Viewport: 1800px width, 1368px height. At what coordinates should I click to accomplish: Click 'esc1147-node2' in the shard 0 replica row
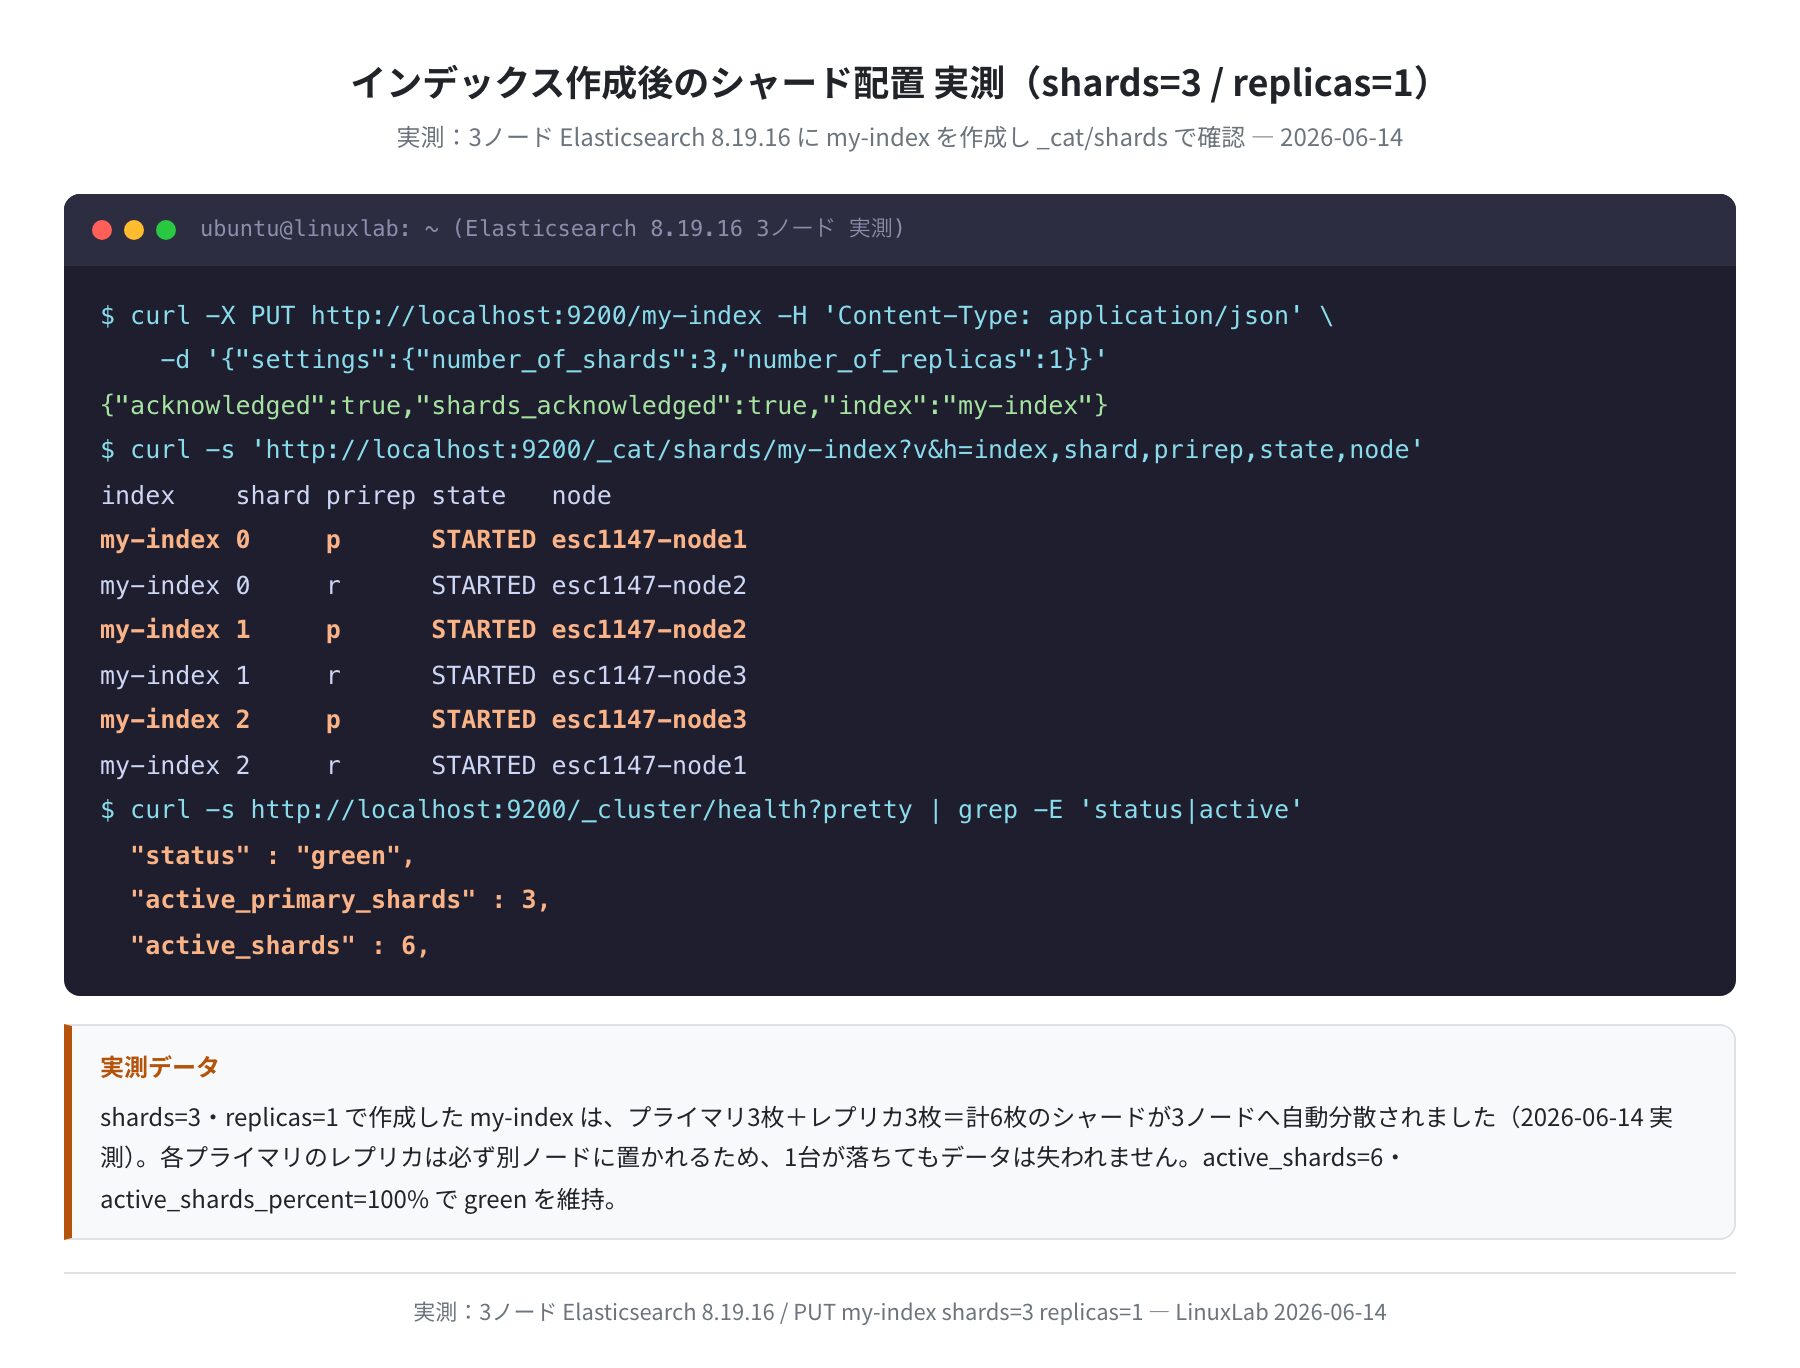[x=649, y=586]
